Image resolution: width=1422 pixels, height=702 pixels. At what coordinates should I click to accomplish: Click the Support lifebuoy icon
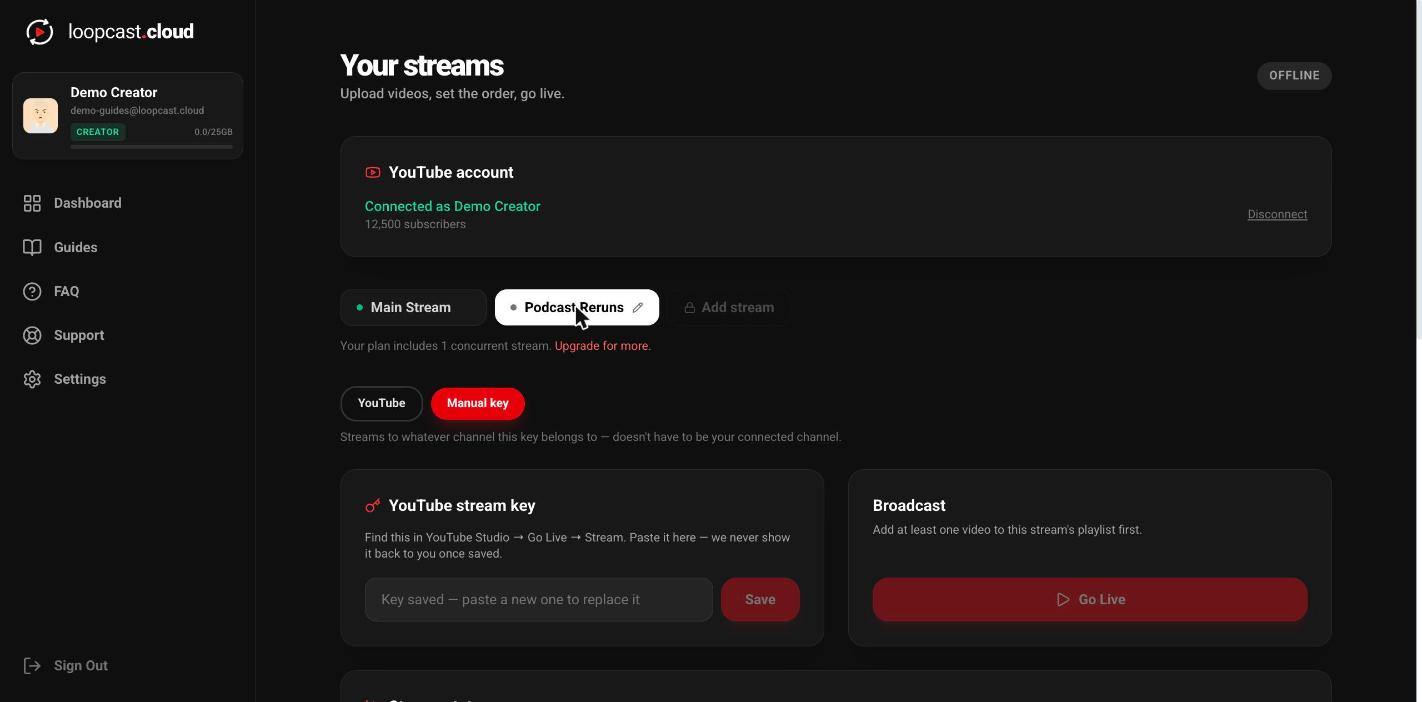(32, 335)
